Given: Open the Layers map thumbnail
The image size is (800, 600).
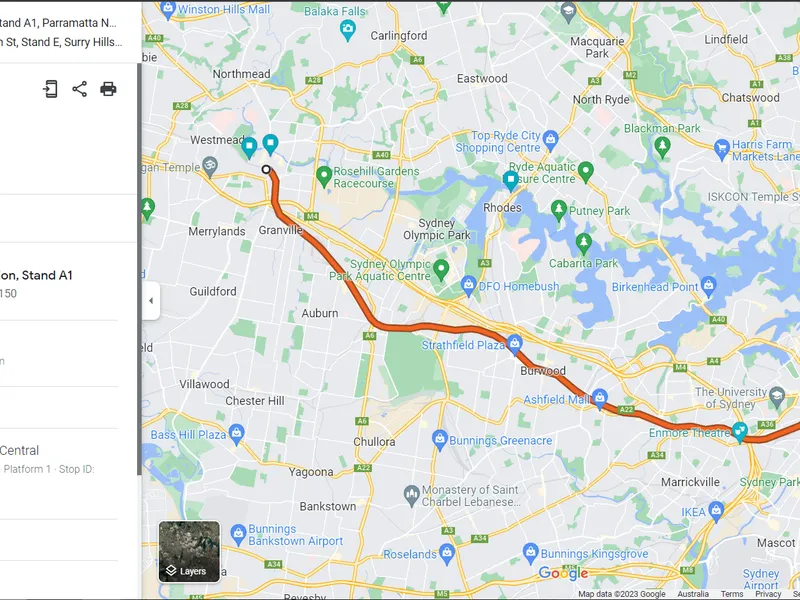Looking at the screenshot, I should click(189, 552).
